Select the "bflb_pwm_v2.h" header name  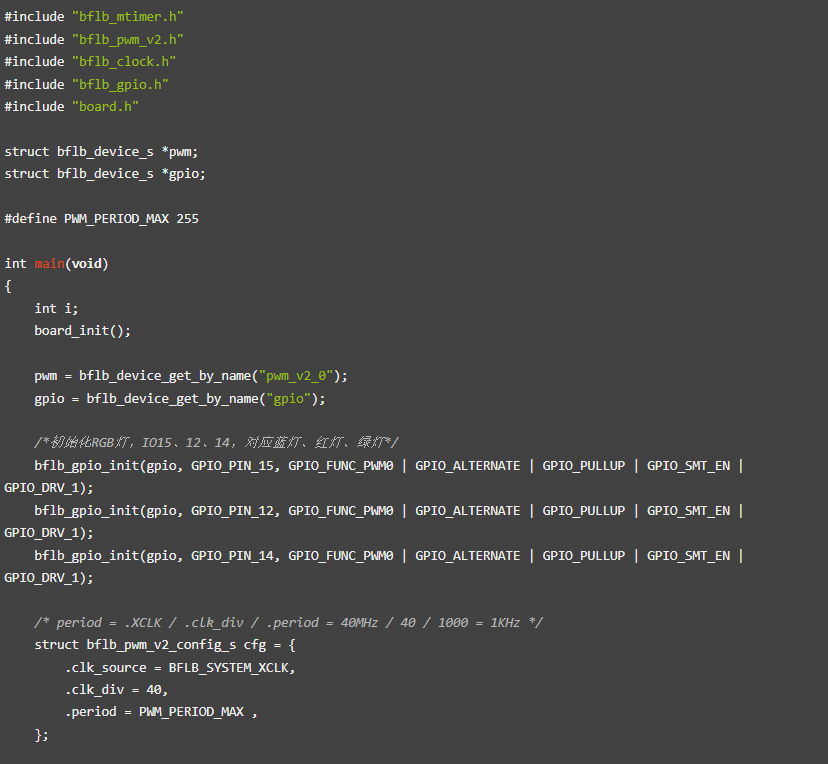pos(127,39)
